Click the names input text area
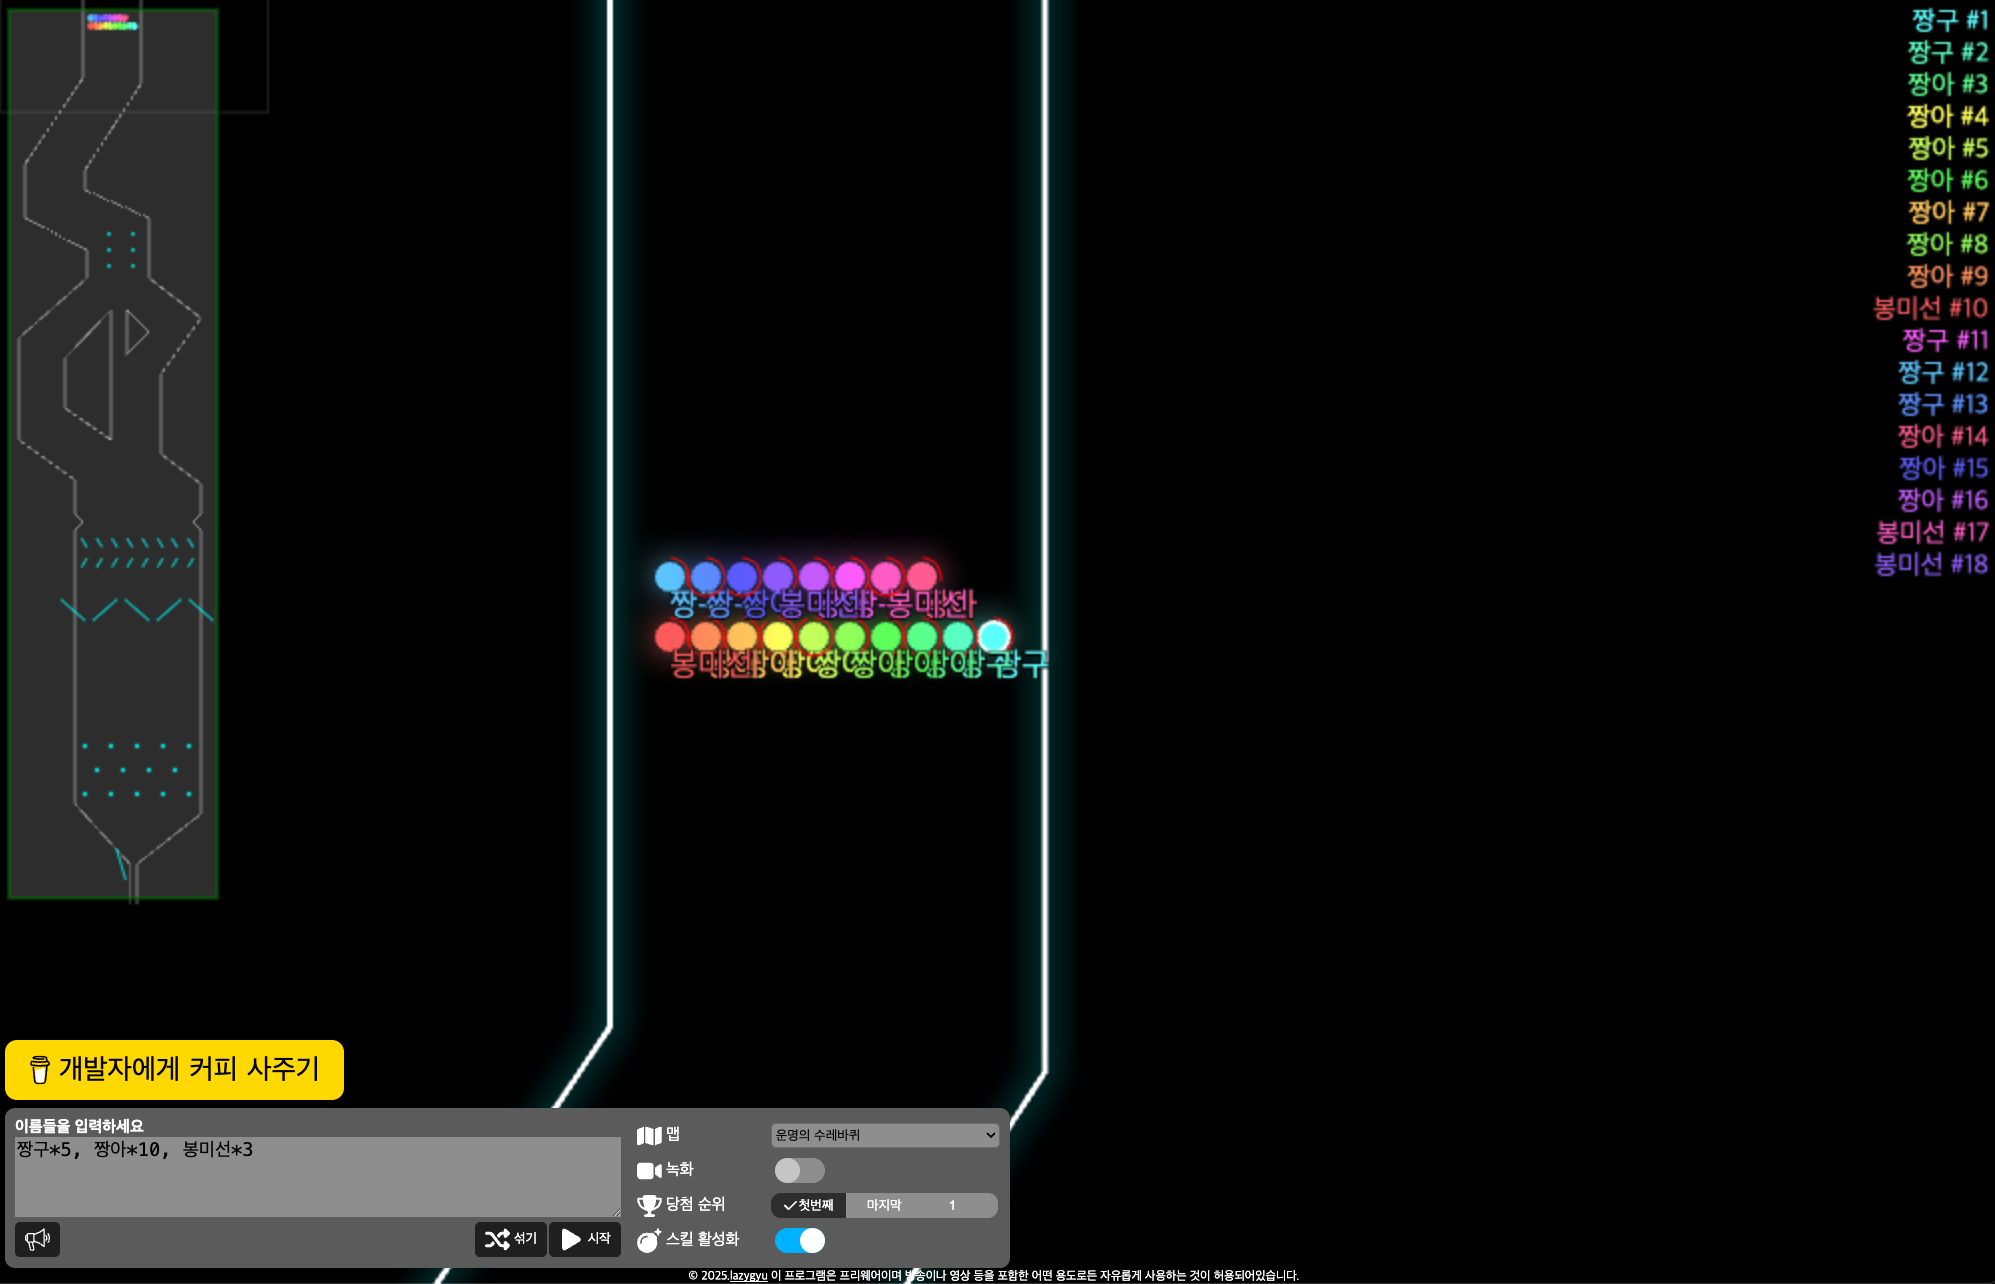The image size is (1995, 1284). (x=318, y=1177)
